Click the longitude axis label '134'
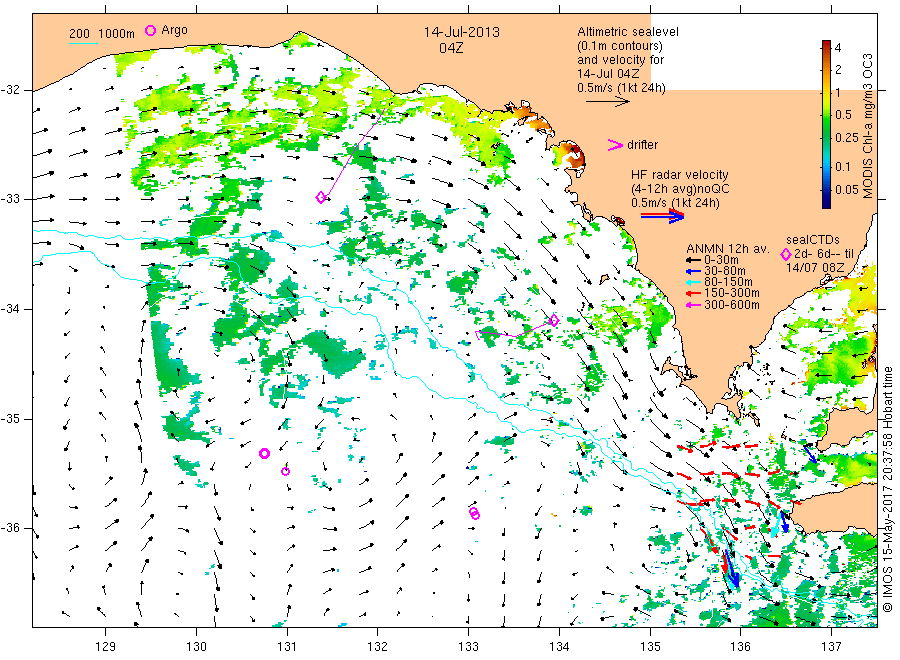The width and height of the screenshot is (900, 660). tap(559, 647)
